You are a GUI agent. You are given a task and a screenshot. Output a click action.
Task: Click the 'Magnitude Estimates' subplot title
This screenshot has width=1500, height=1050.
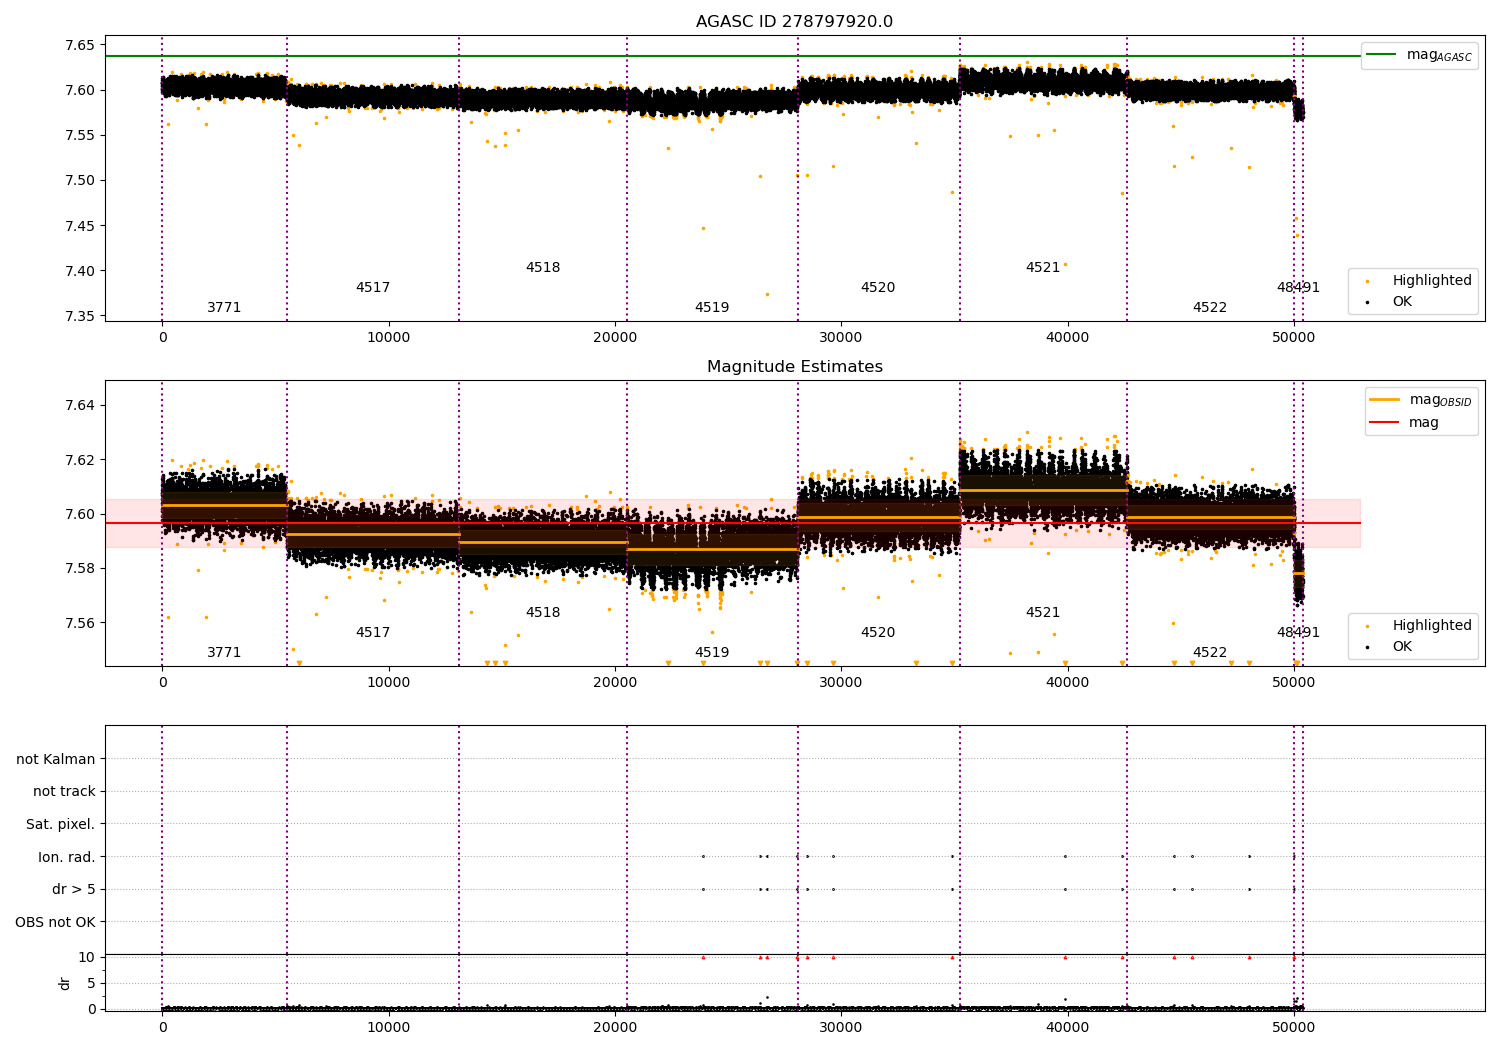[794, 367]
